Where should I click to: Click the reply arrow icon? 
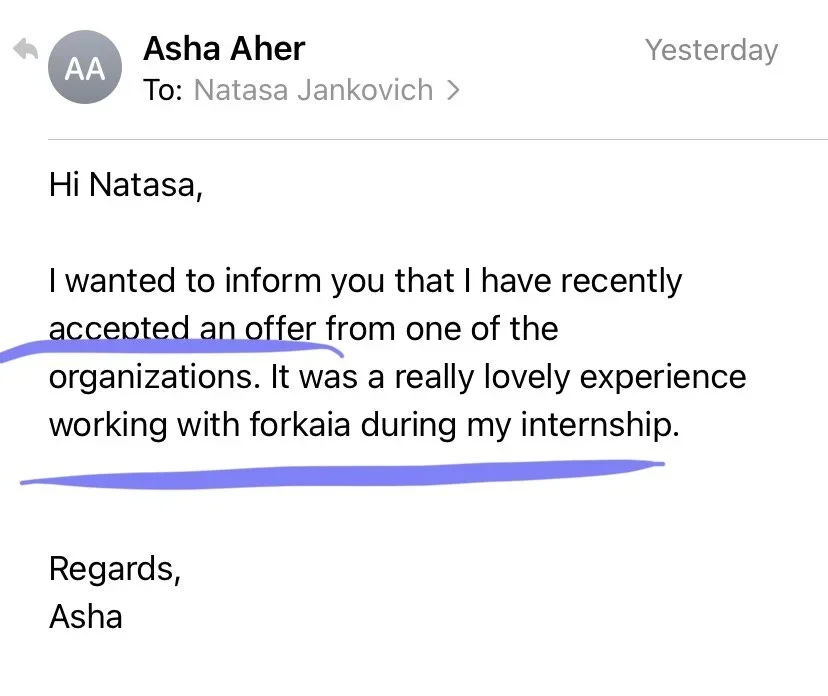pos(25,51)
